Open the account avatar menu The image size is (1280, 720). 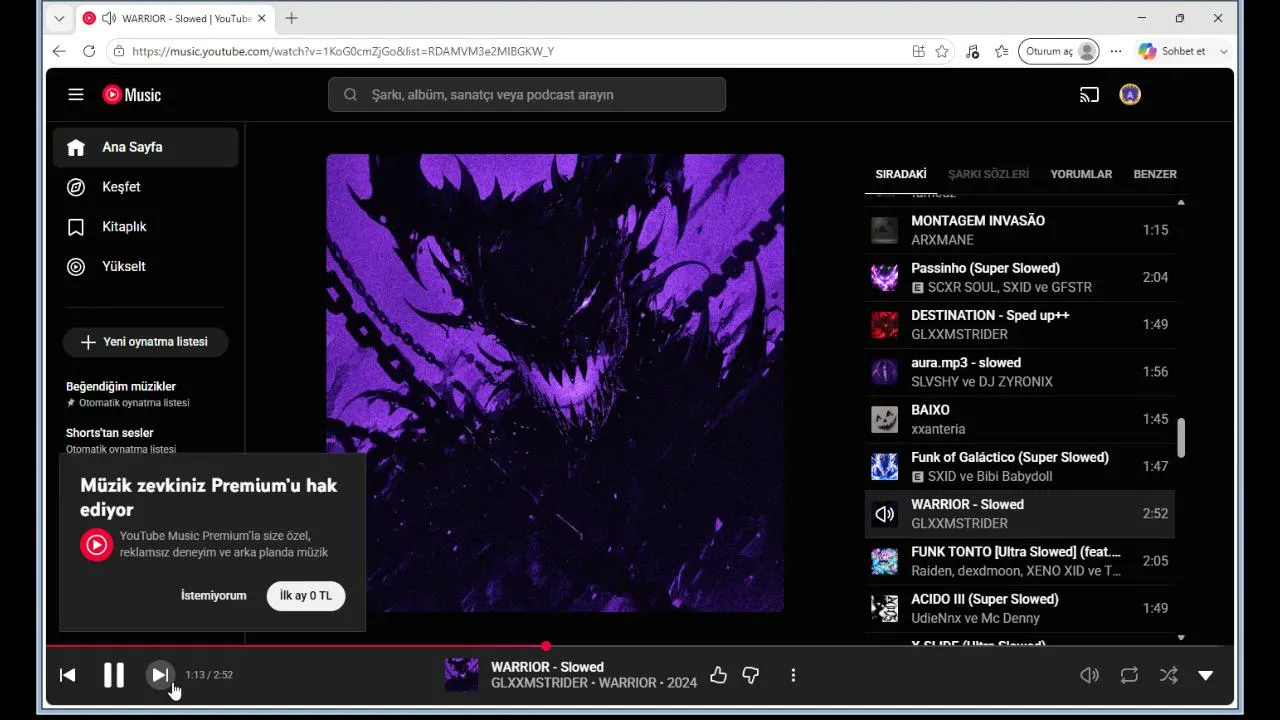point(1130,95)
